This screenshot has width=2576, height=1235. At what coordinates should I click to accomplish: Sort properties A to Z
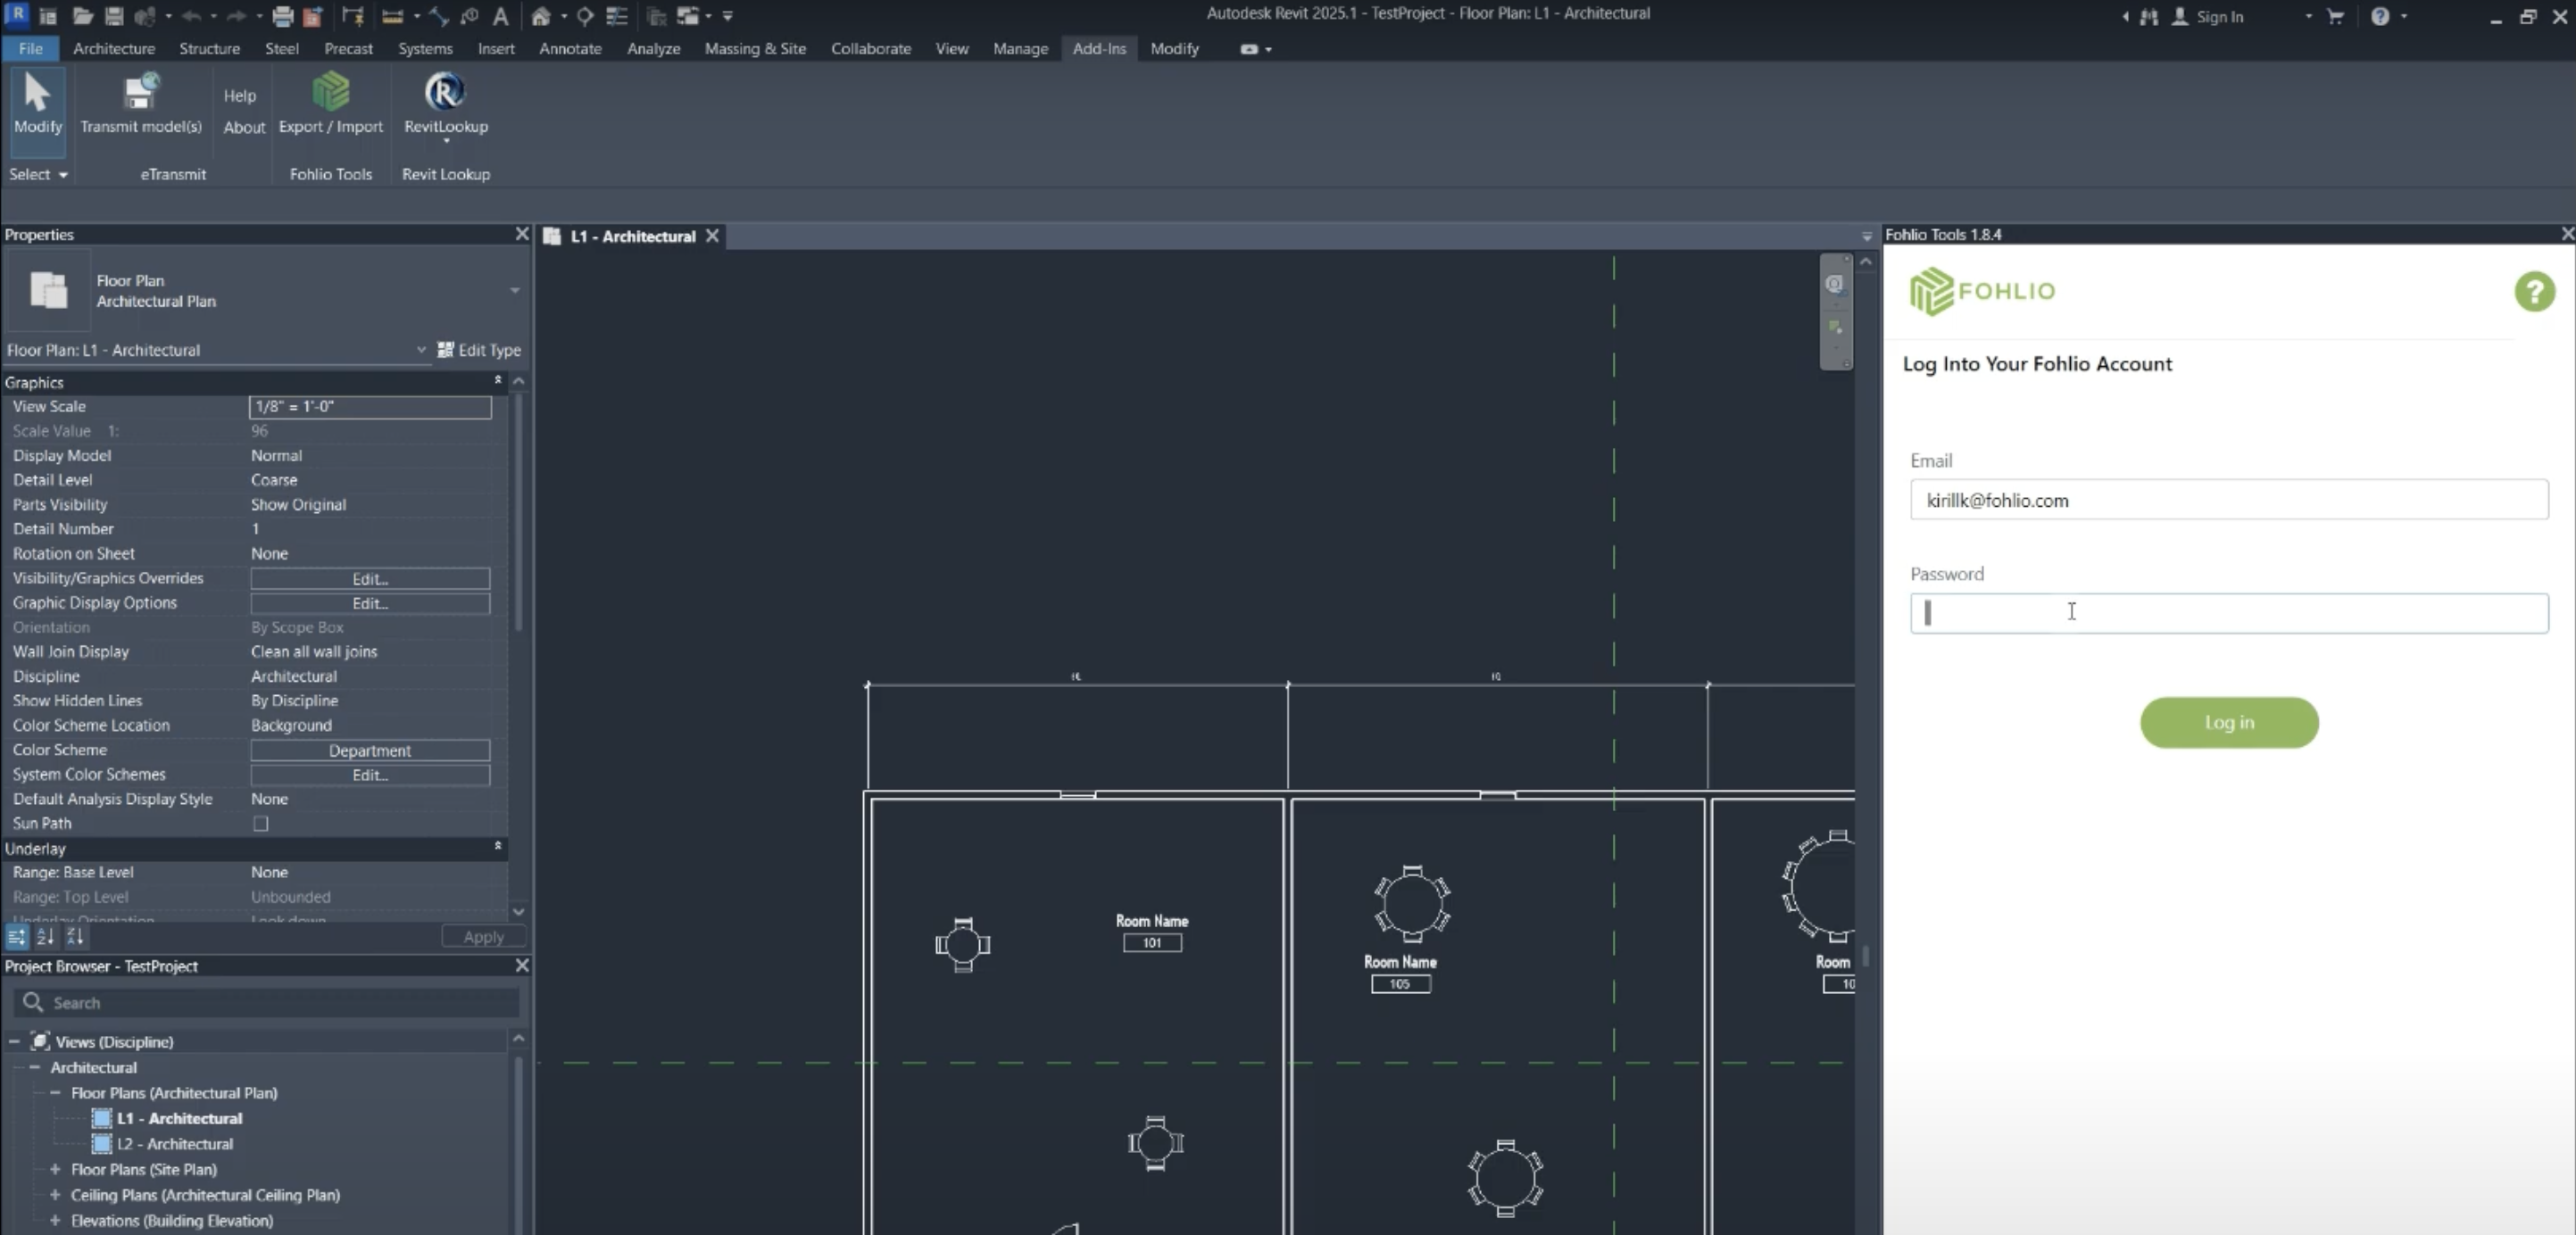click(x=46, y=937)
